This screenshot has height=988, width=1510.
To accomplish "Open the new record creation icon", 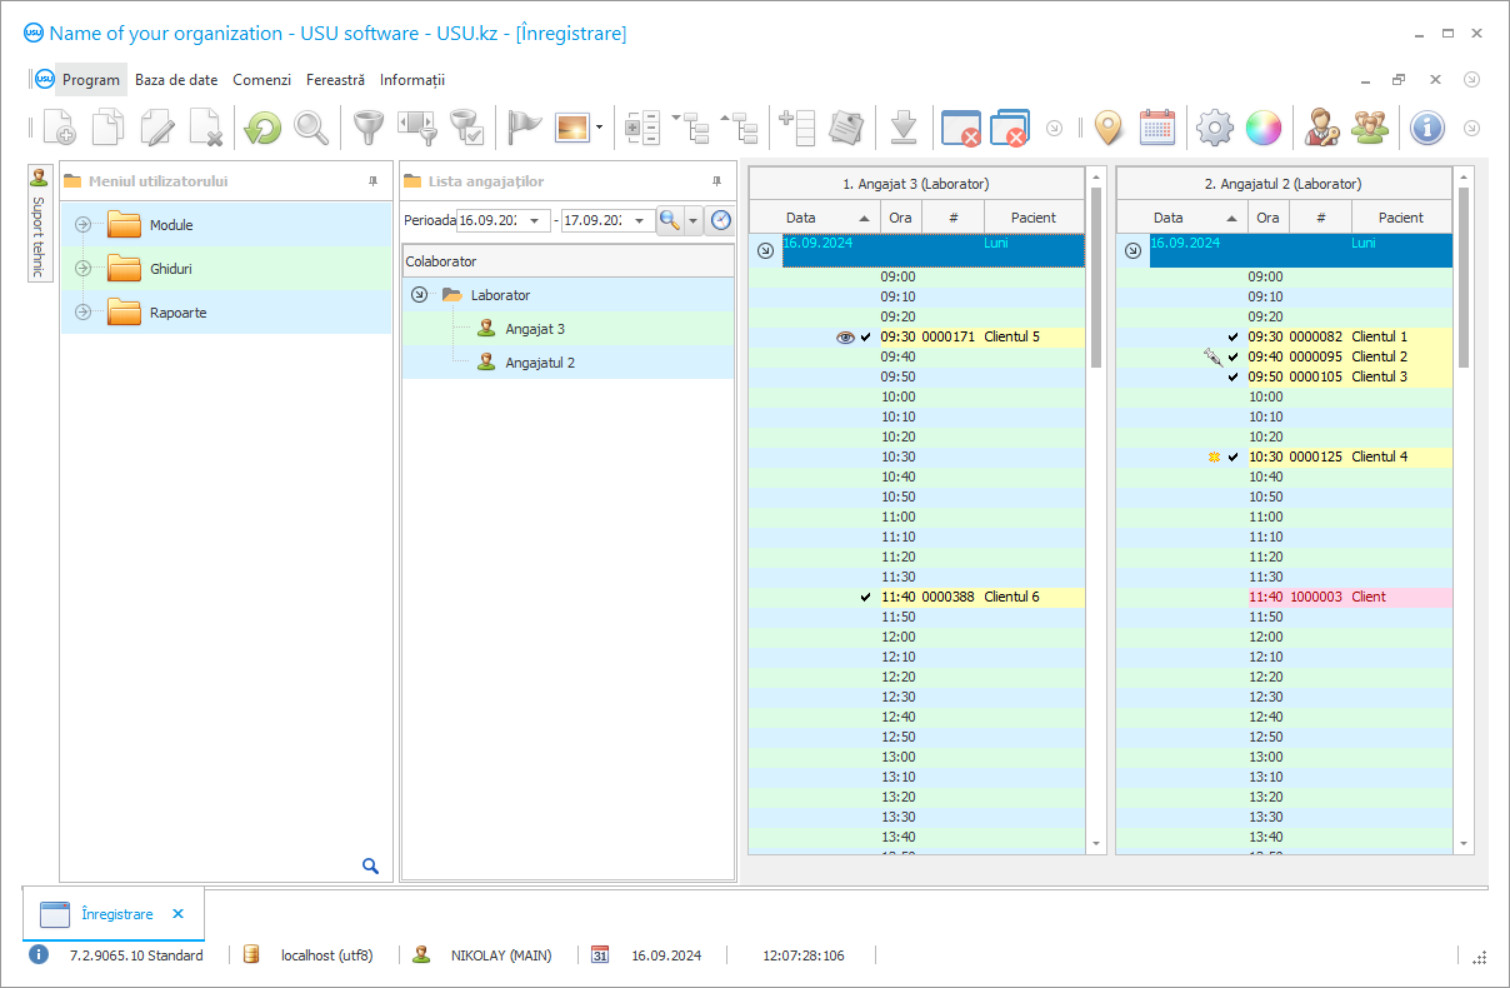I will pos(58,127).
